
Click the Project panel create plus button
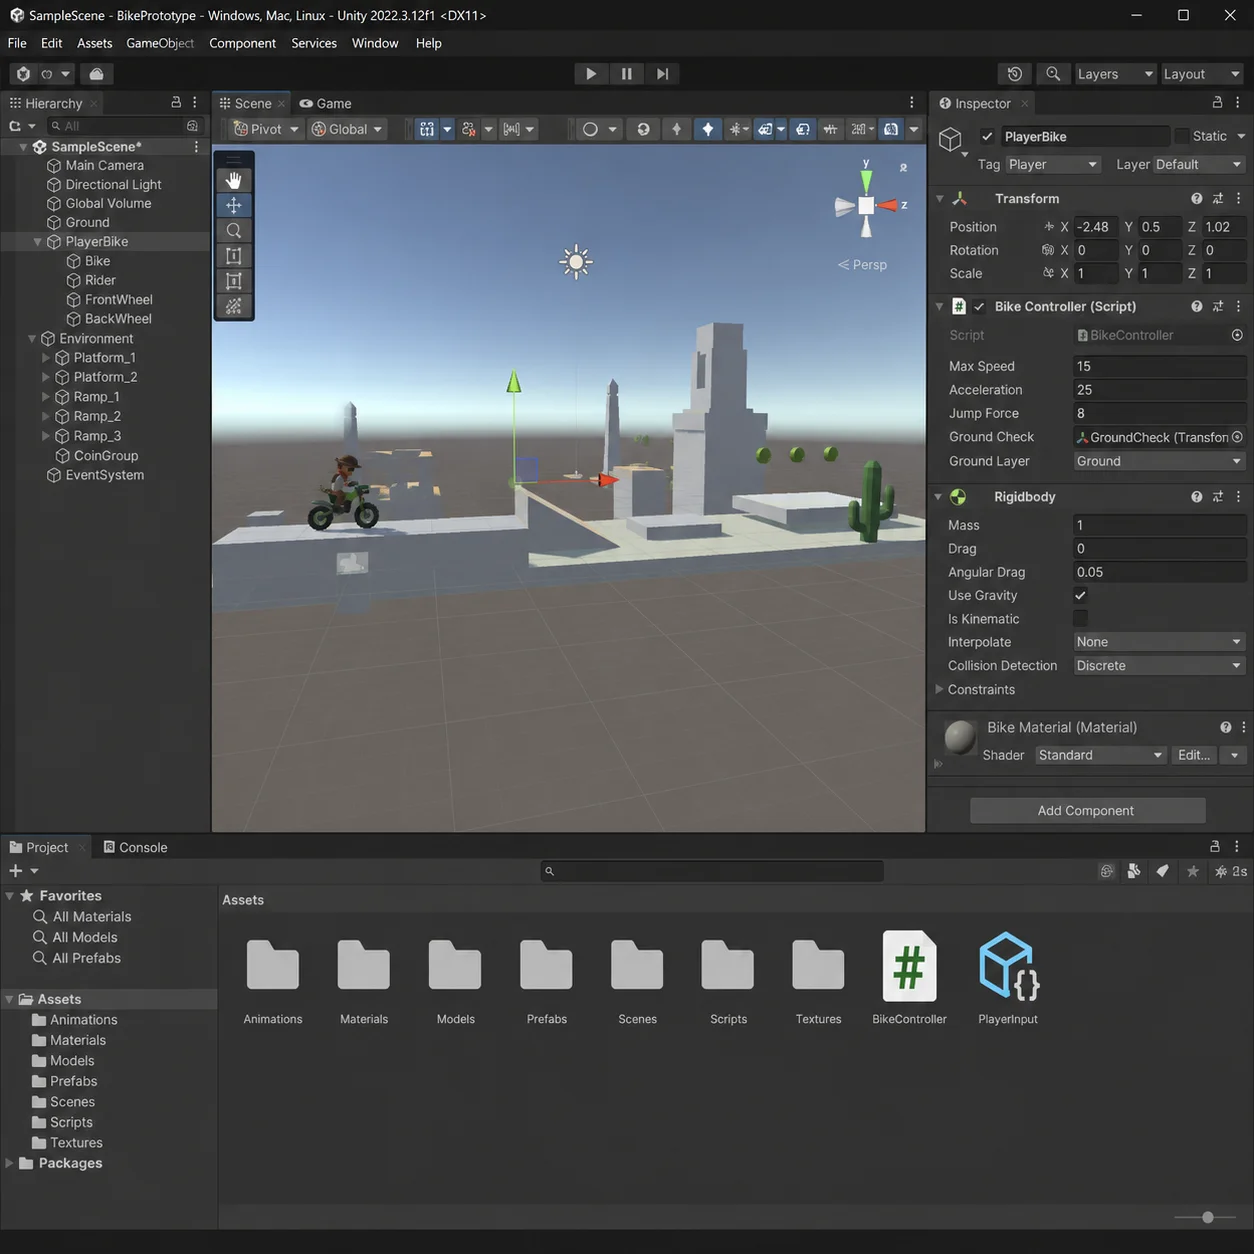[16, 871]
